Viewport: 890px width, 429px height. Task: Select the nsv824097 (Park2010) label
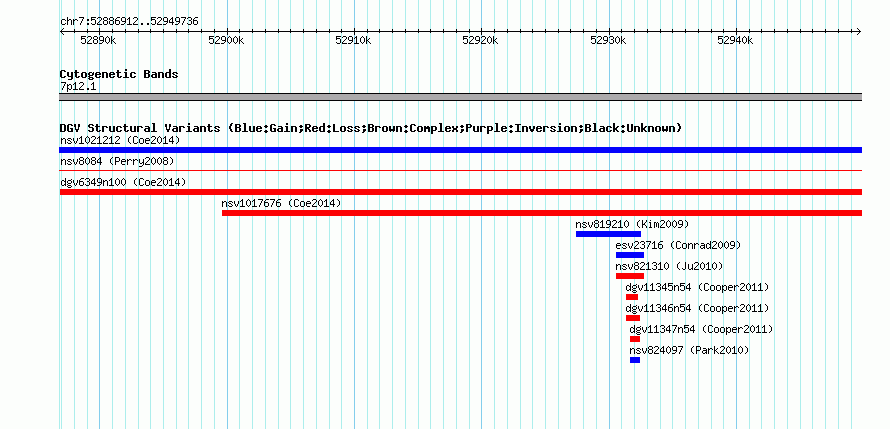(x=690, y=350)
